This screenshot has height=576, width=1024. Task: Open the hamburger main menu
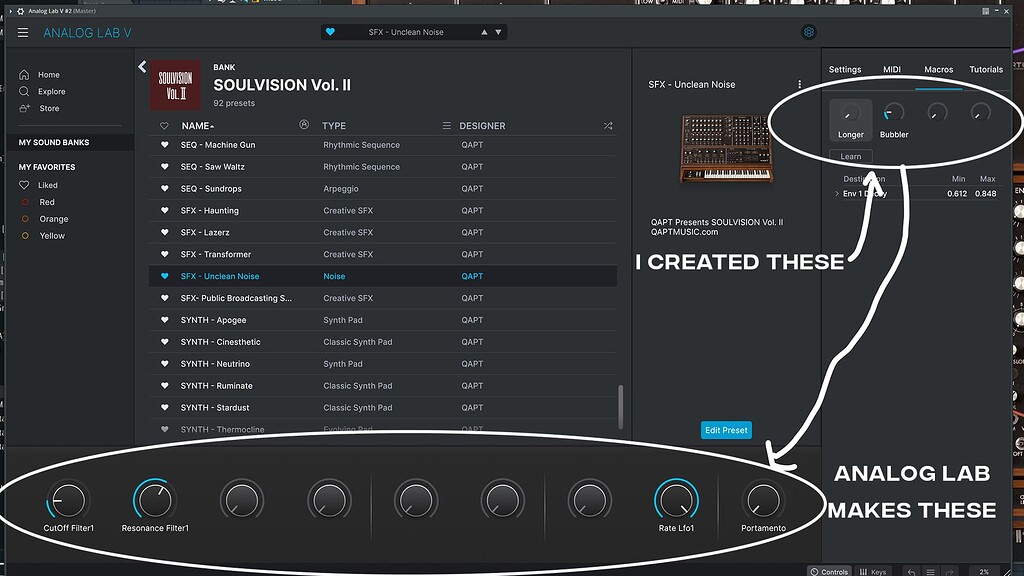23,32
